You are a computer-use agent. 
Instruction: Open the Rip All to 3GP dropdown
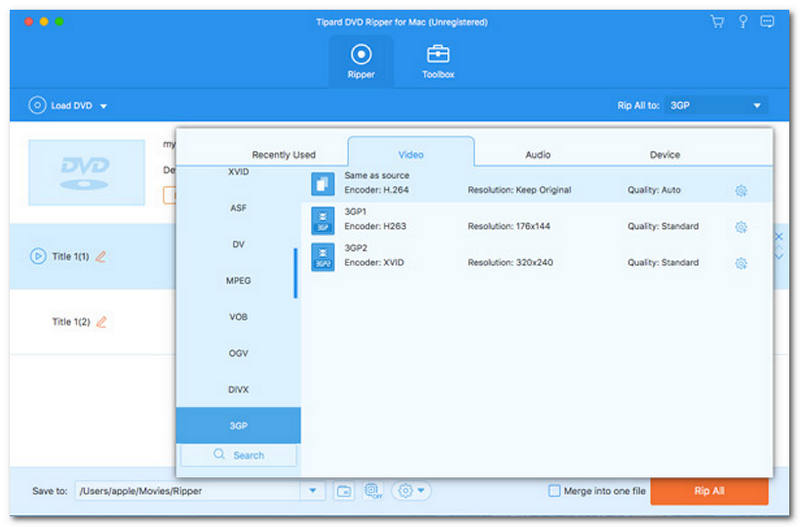(716, 106)
